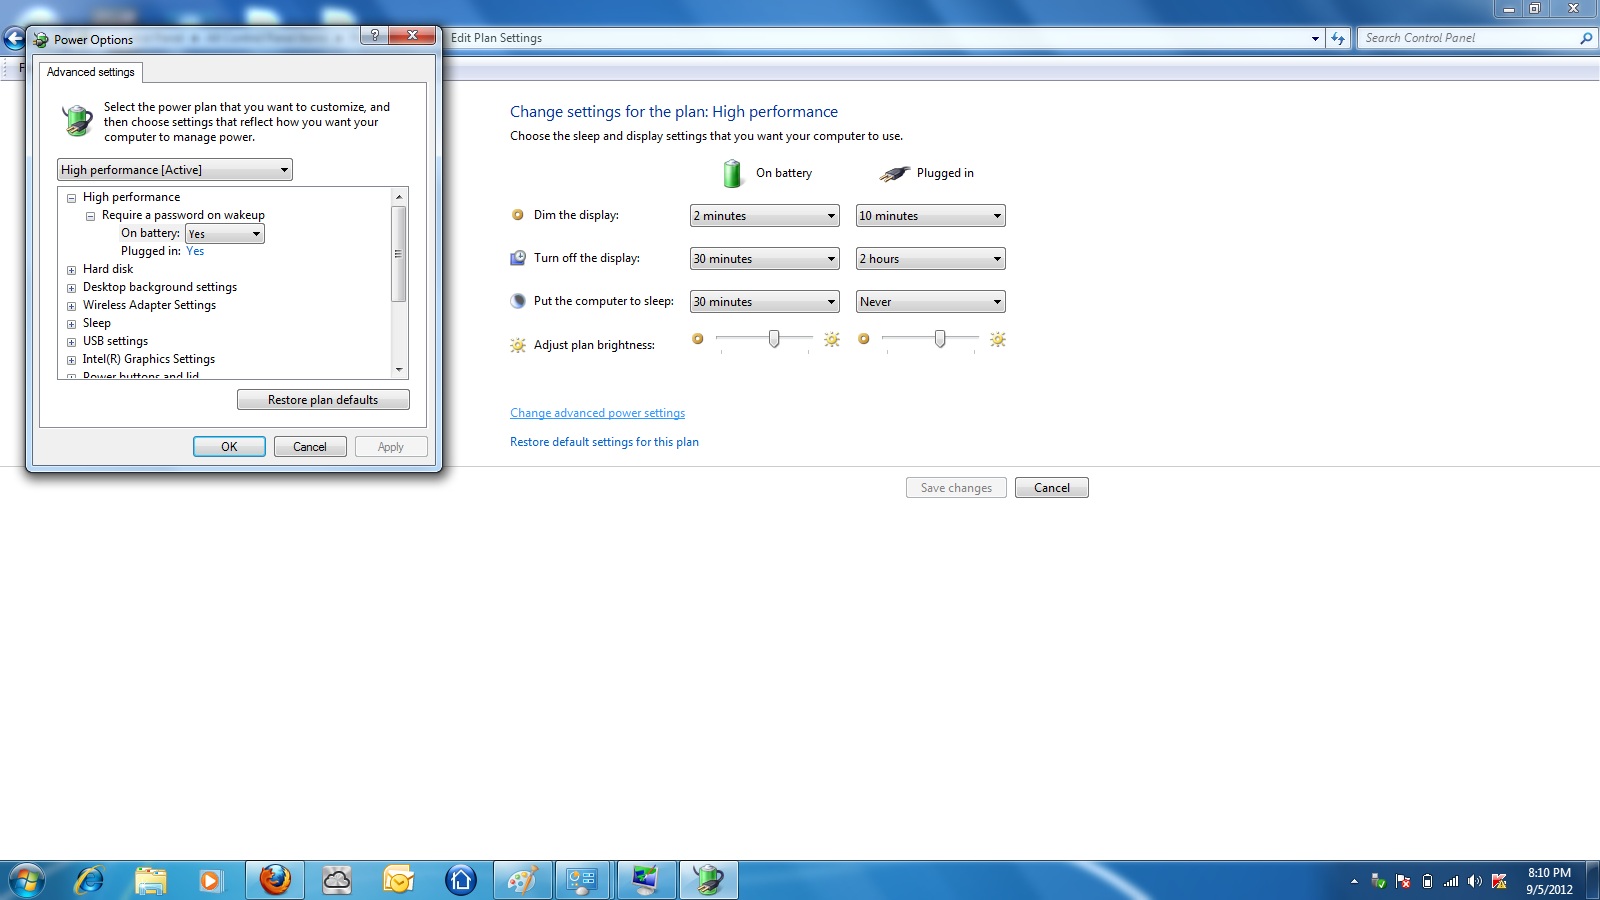Click the Apply button in Power Options
This screenshot has width=1600, height=900.
click(x=391, y=447)
